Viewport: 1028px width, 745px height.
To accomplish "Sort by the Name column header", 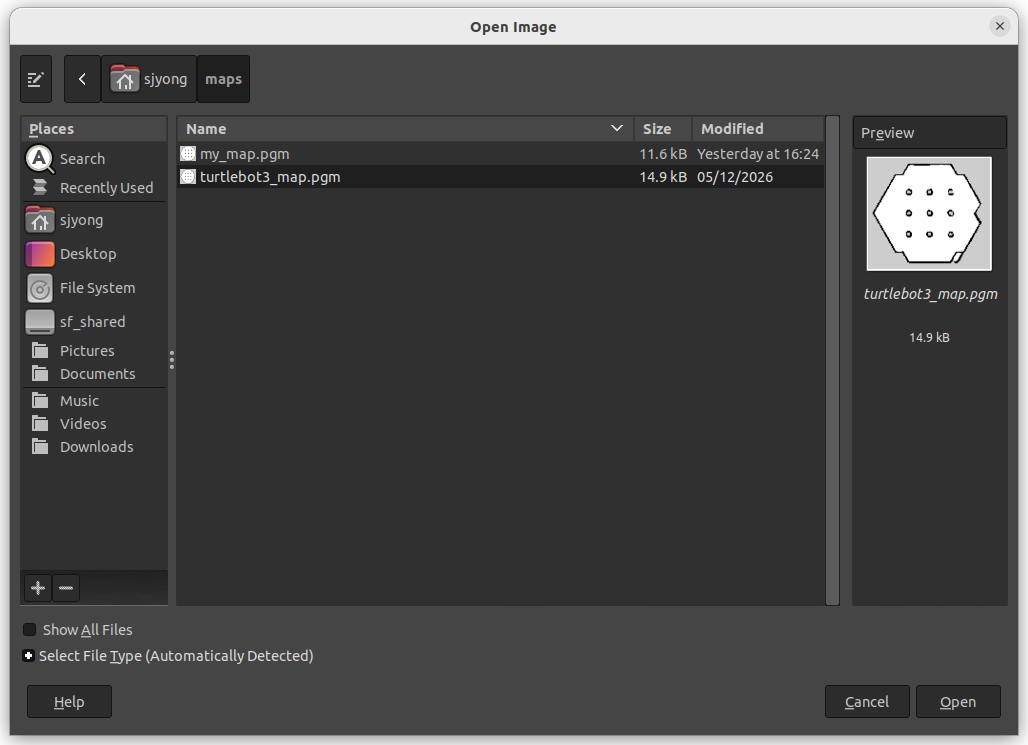I will coord(405,129).
